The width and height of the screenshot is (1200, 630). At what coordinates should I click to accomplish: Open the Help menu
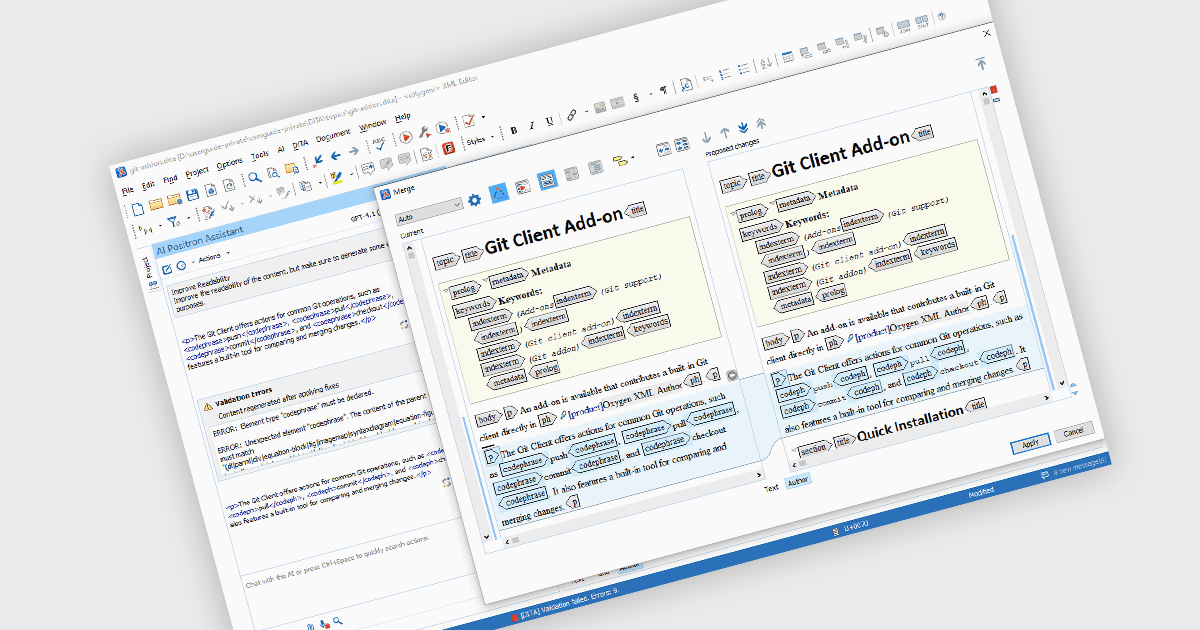click(x=403, y=117)
